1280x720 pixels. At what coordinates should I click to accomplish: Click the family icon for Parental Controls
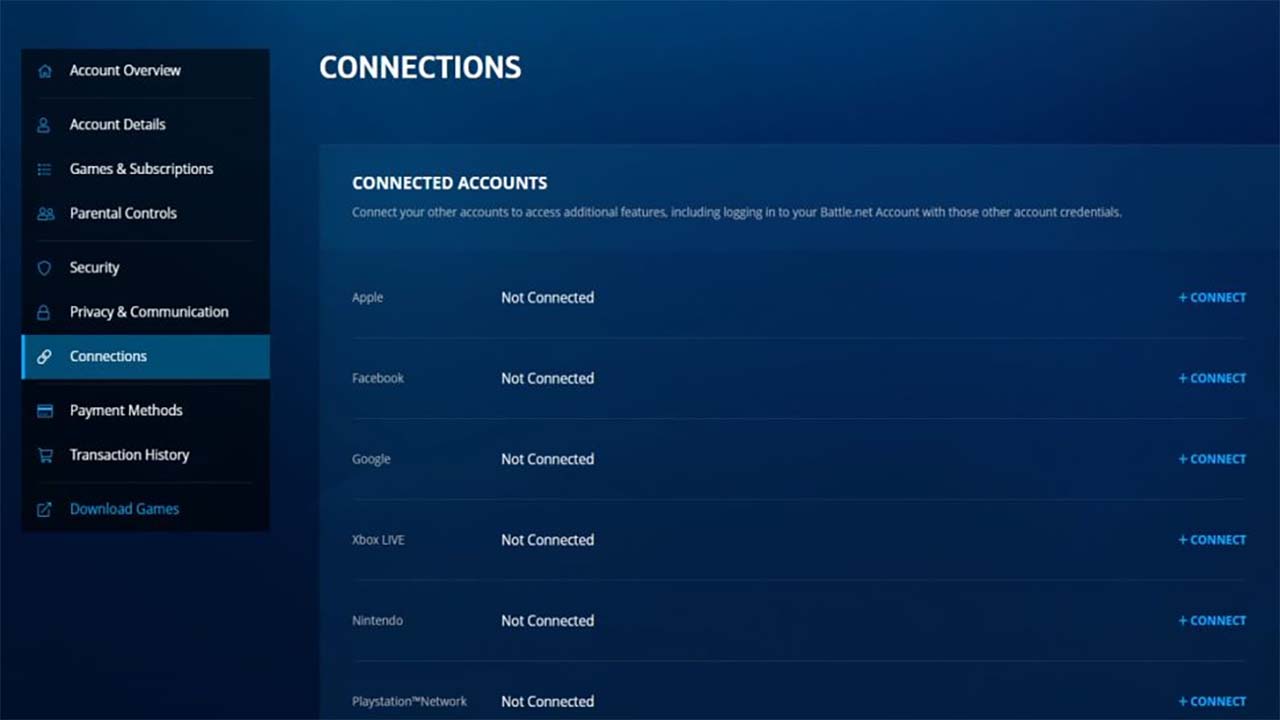pyautogui.click(x=45, y=213)
